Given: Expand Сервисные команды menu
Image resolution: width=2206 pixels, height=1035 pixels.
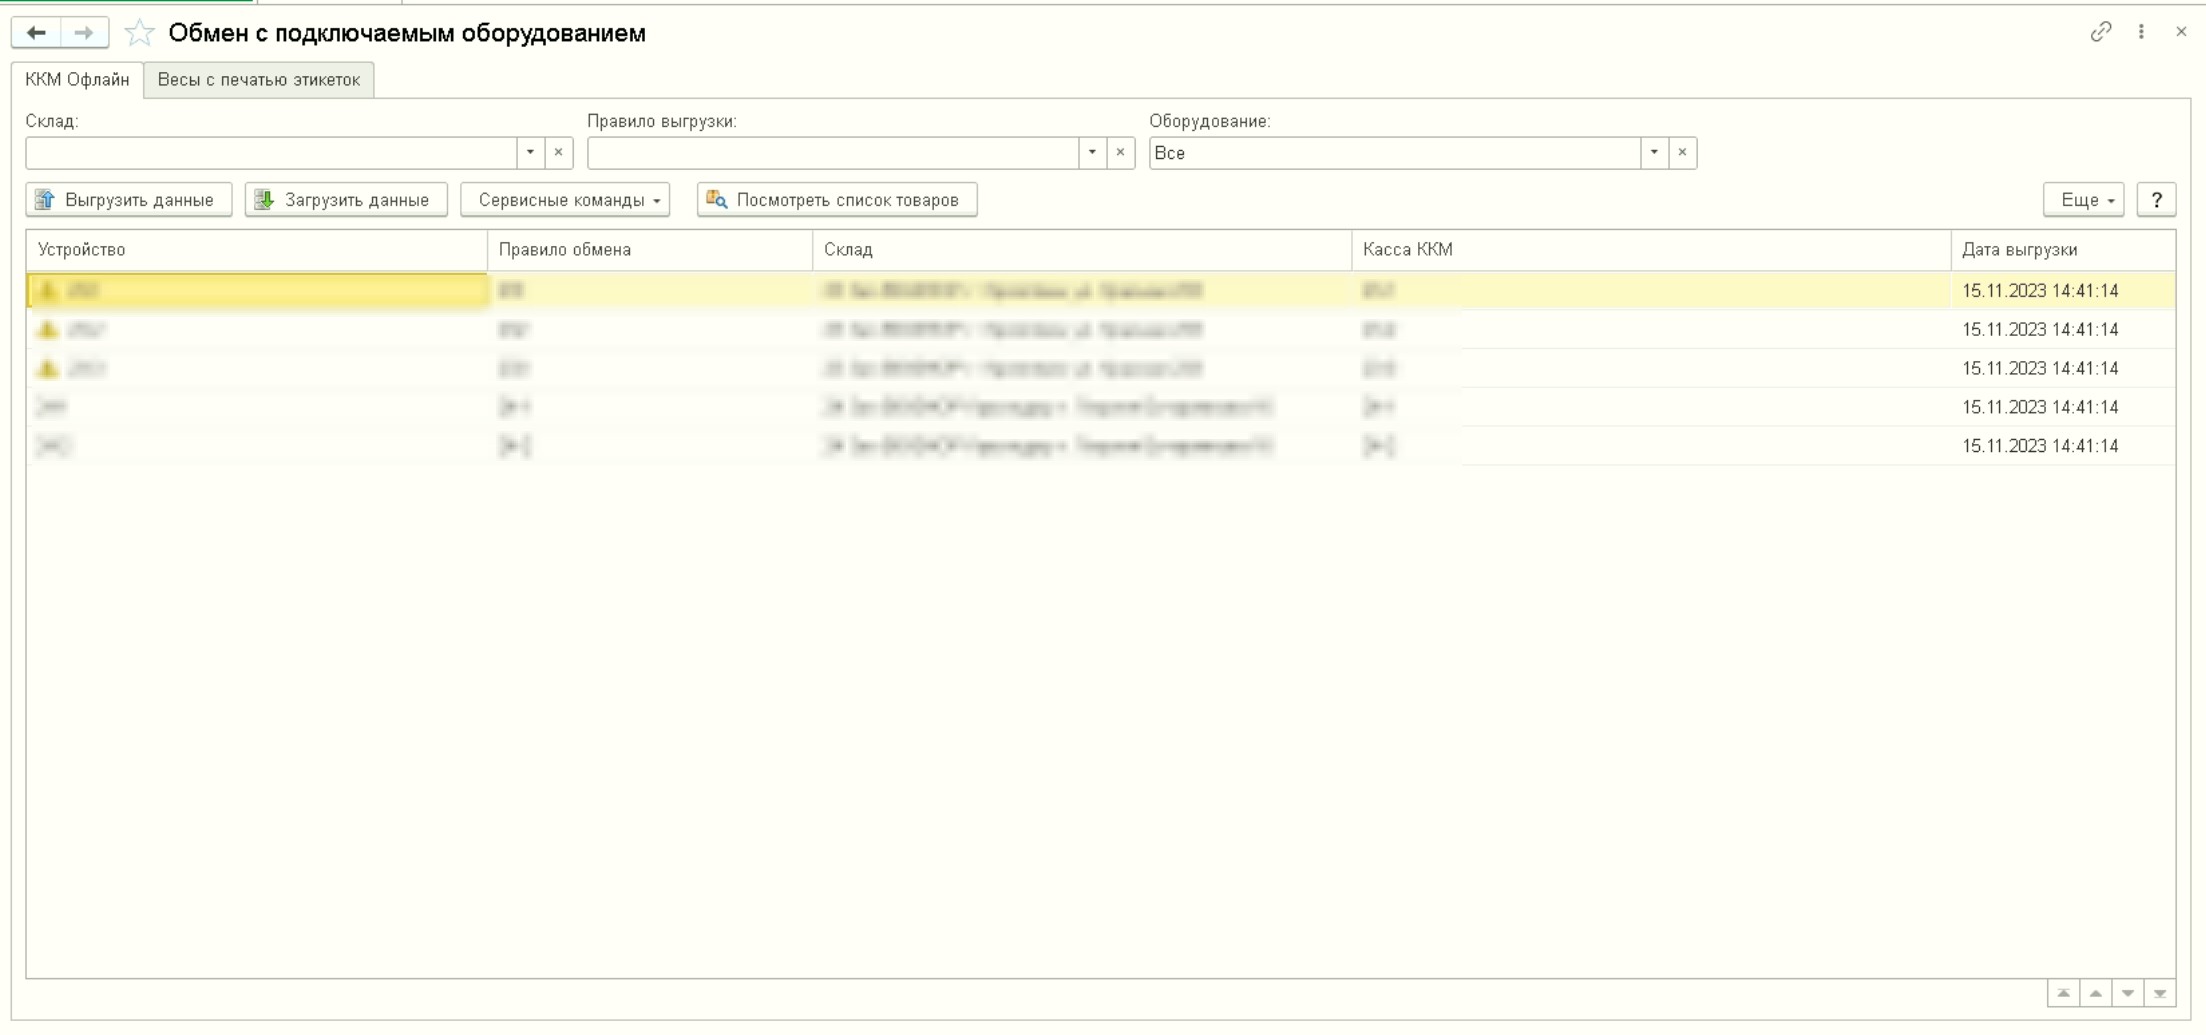Looking at the screenshot, I should (x=565, y=200).
